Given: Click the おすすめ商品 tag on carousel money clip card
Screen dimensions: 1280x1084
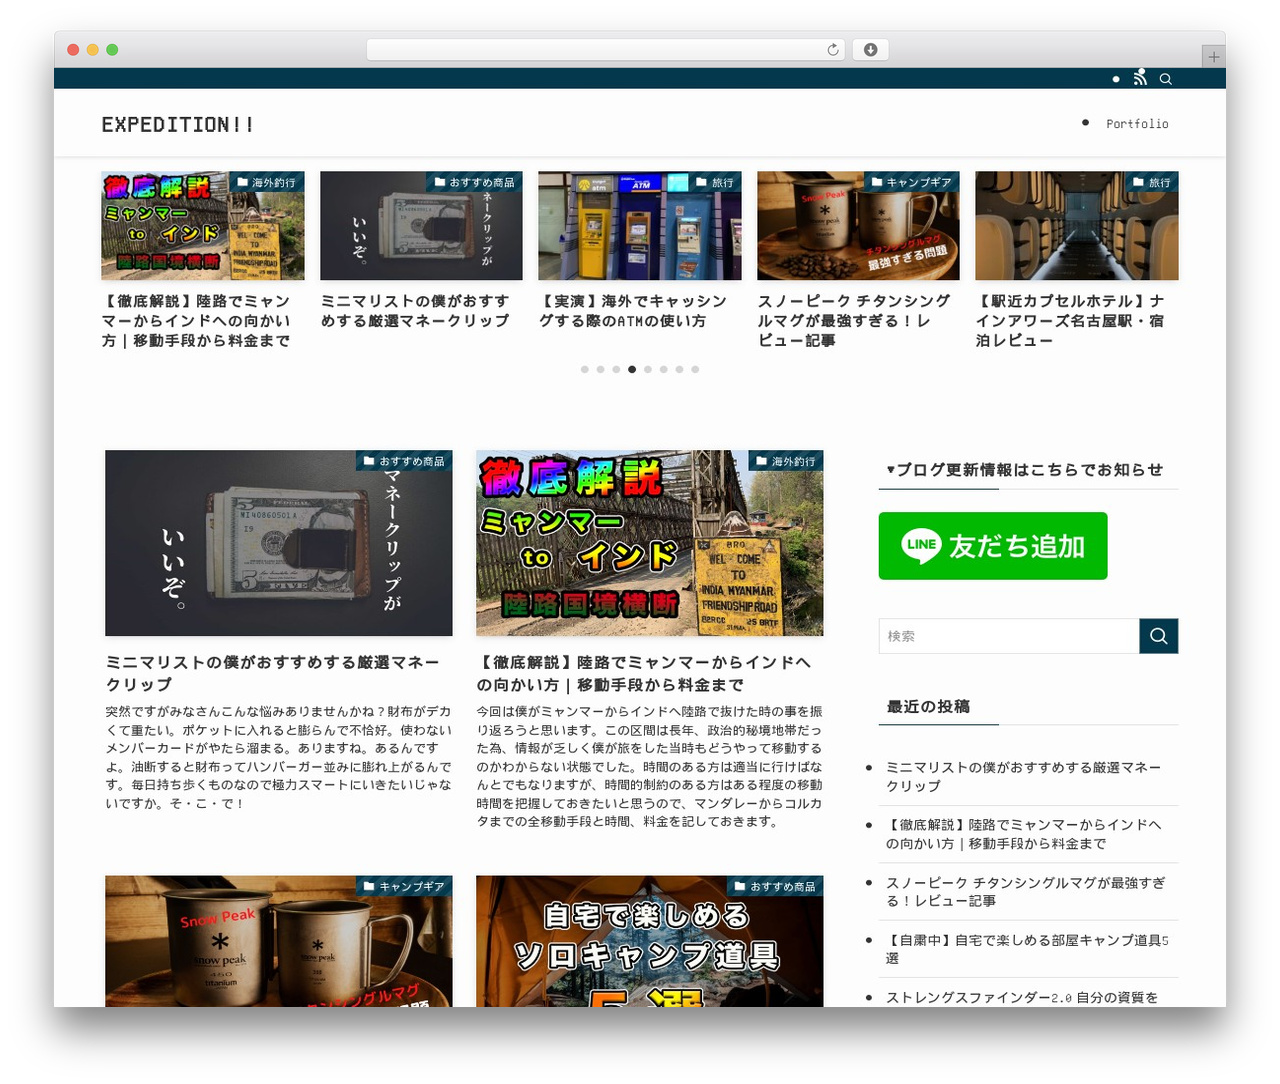Looking at the screenshot, I should pyautogui.click(x=474, y=182).
